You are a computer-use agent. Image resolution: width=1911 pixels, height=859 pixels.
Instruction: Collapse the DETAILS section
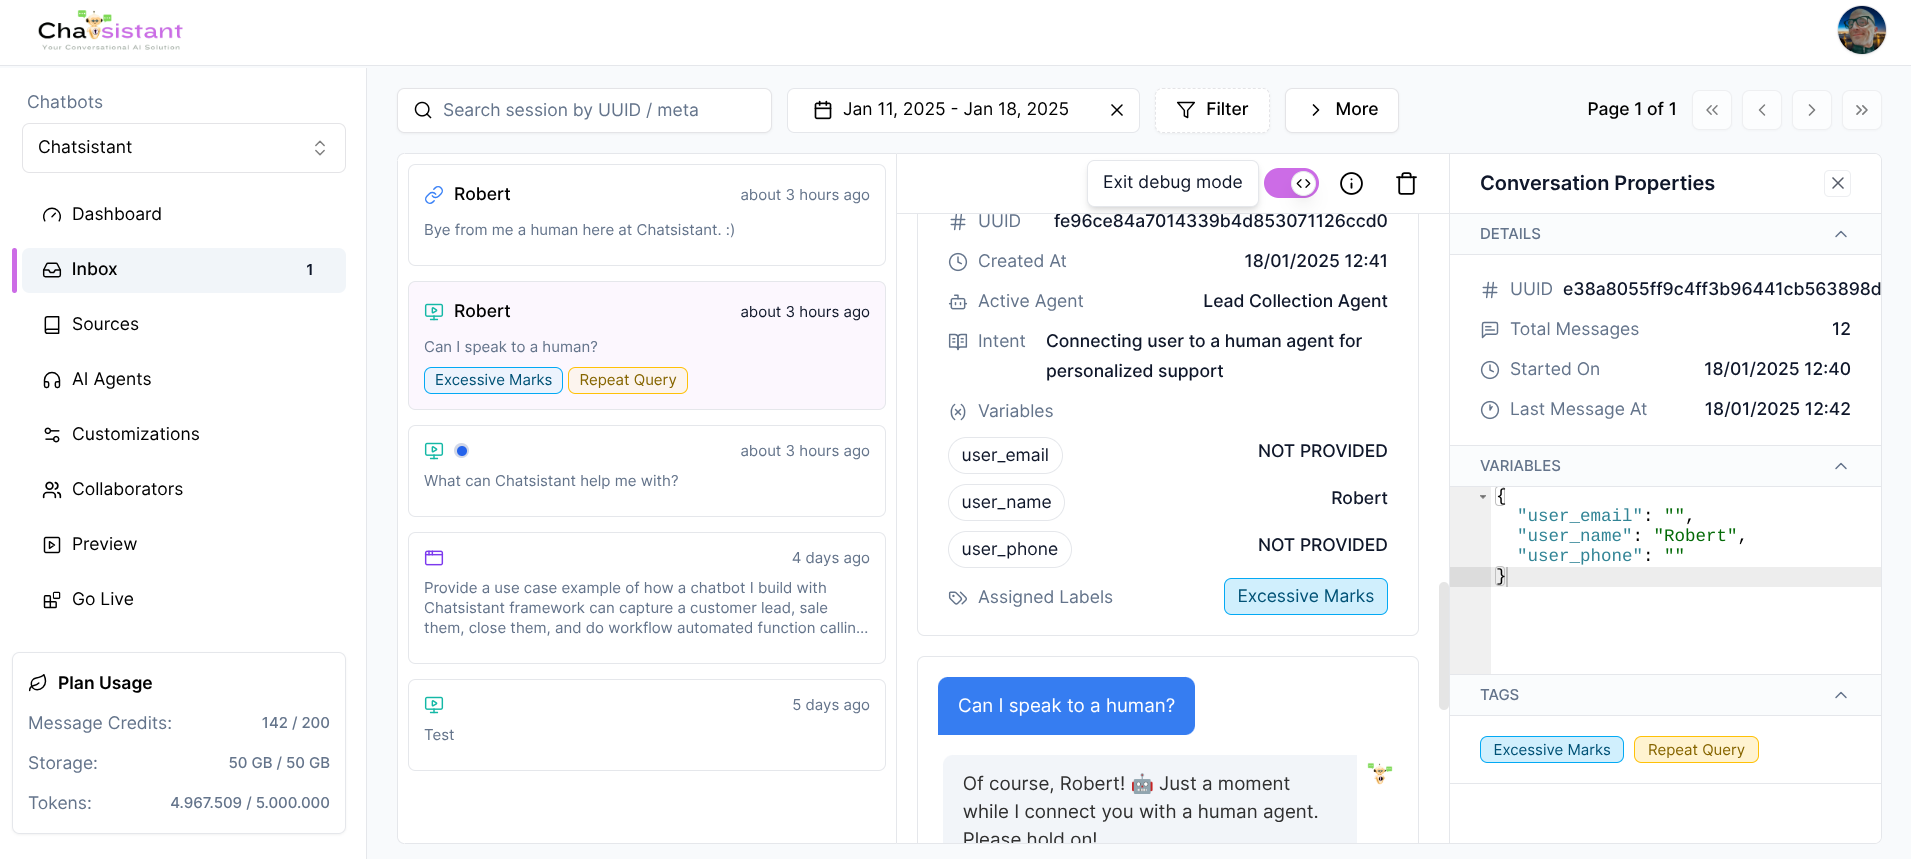click(1841, 234)
